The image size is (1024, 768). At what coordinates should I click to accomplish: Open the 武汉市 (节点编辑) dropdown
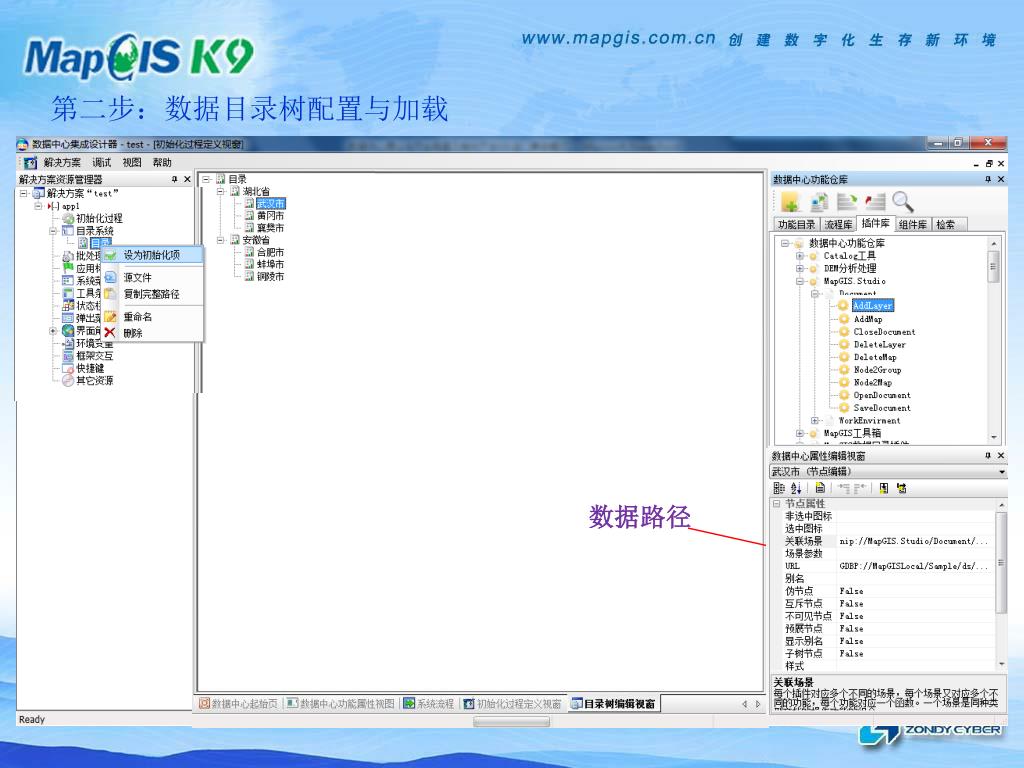1001,472
